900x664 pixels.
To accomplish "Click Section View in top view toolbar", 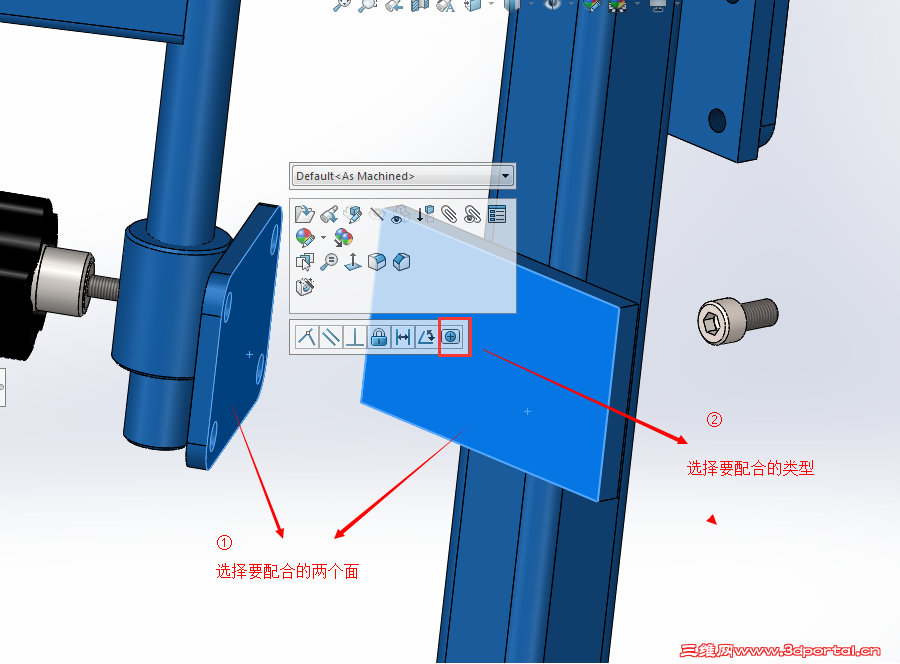I will tap(420, 5).
